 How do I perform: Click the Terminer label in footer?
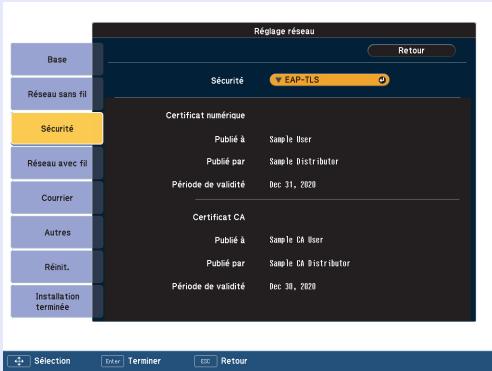[144, 361]
